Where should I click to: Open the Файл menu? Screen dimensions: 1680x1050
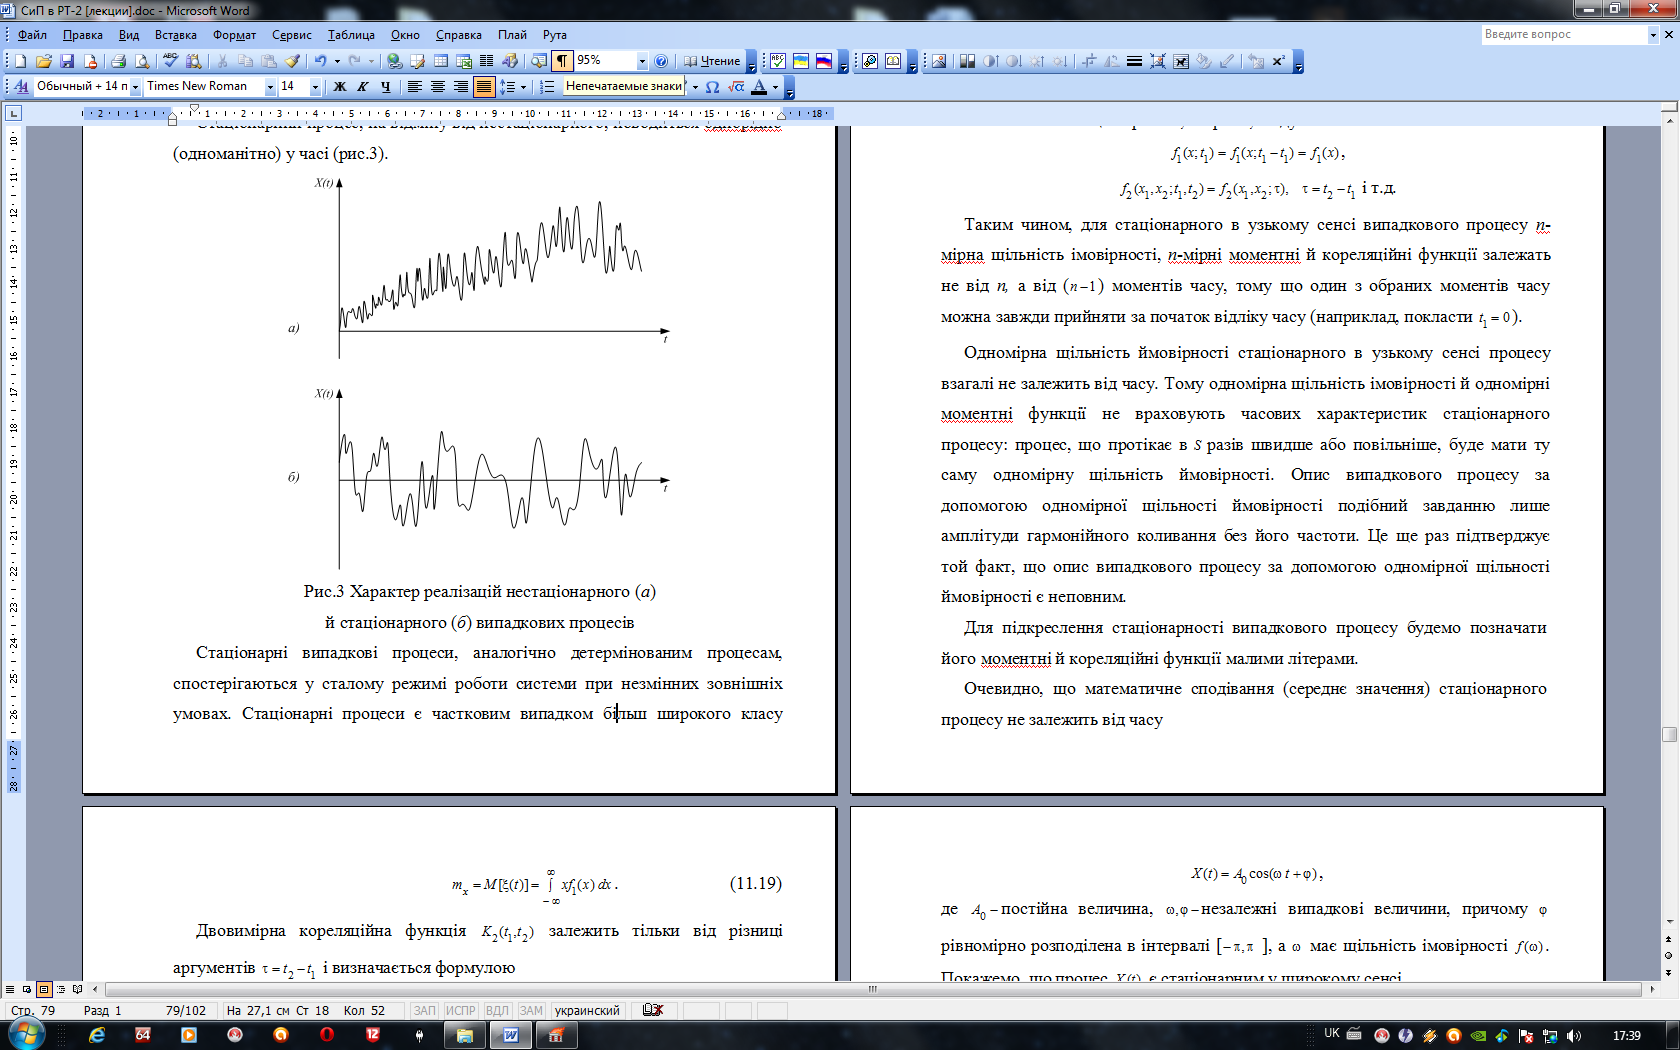click(x=32, y=35)
